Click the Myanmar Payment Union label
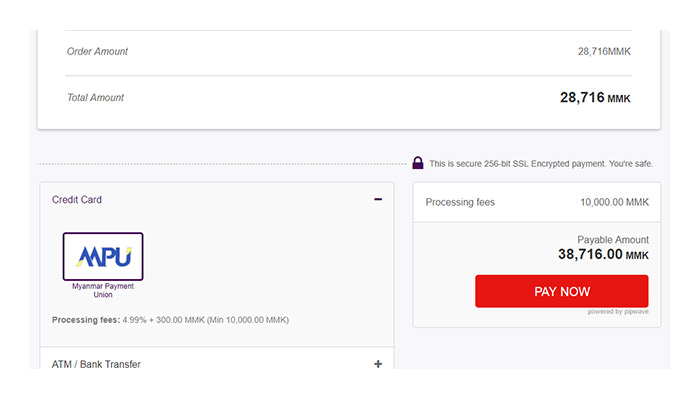Image resolution: width=700 pixels, height=400 pixels. click(103, 290)
